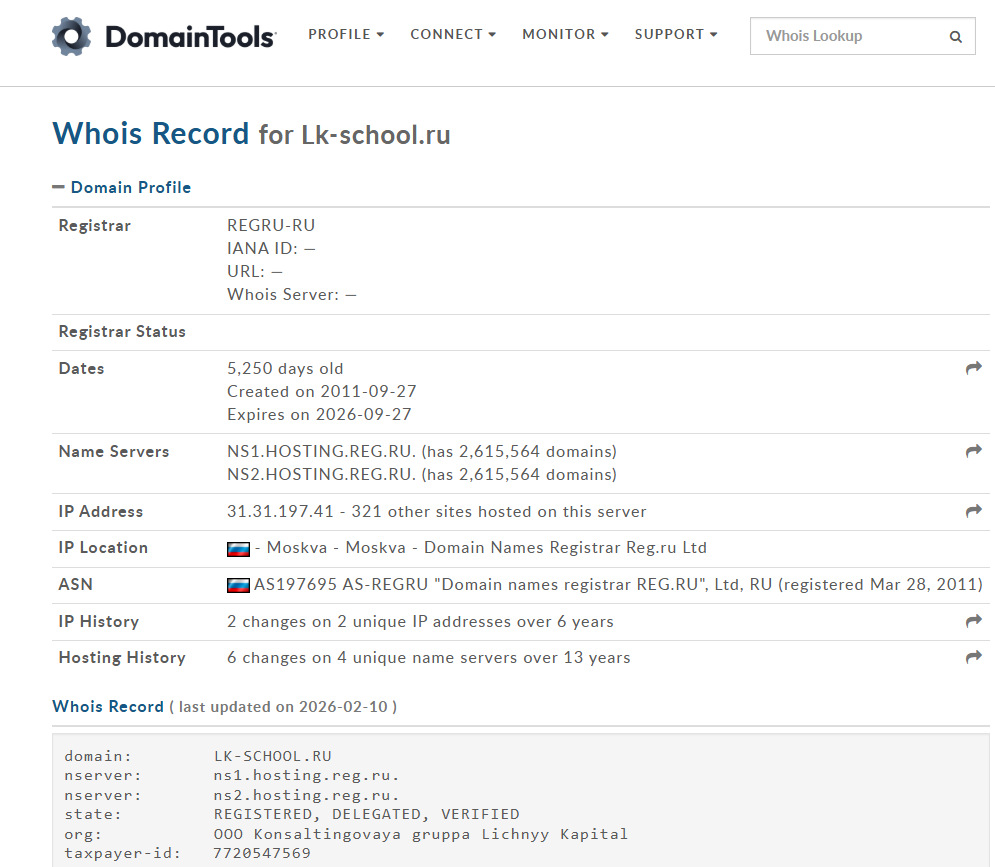
Task: Click the DomainTools gear logo
Action: [x=72, y=36]
